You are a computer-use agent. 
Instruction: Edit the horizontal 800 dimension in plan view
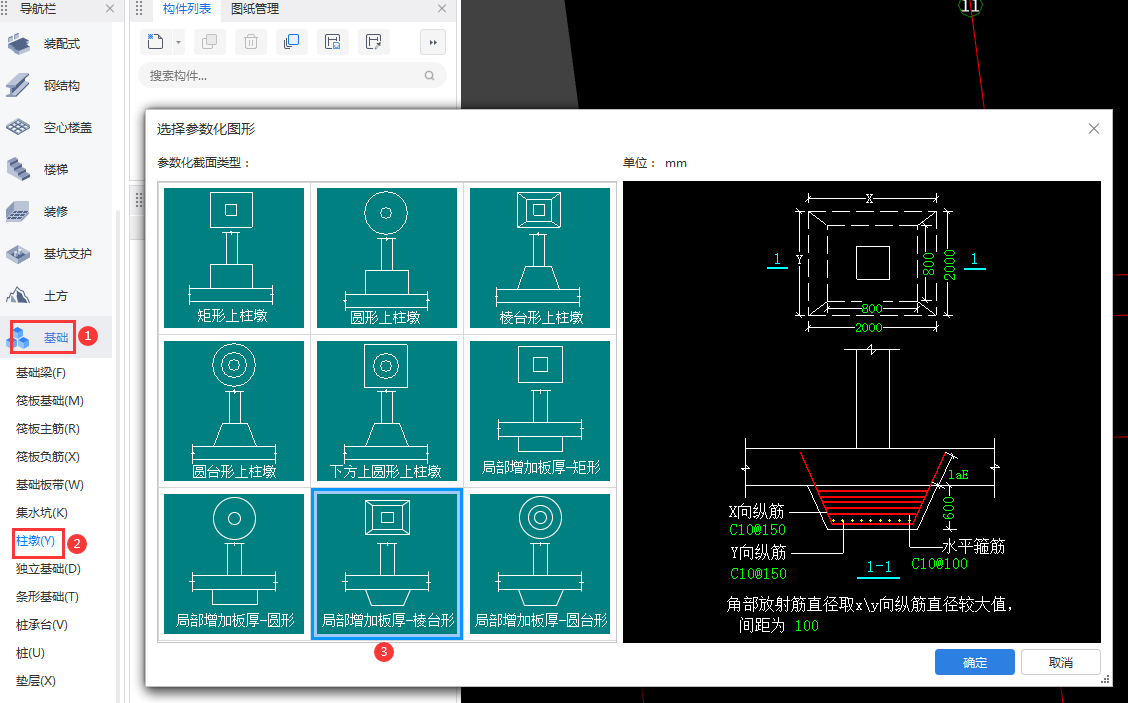pyautogui.click(x=871, y=309)
